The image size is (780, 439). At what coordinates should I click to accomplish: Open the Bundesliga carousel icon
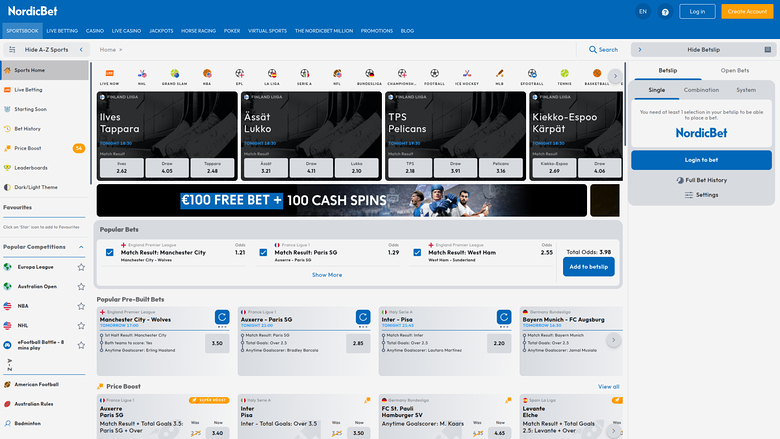(x=370, y=77)
